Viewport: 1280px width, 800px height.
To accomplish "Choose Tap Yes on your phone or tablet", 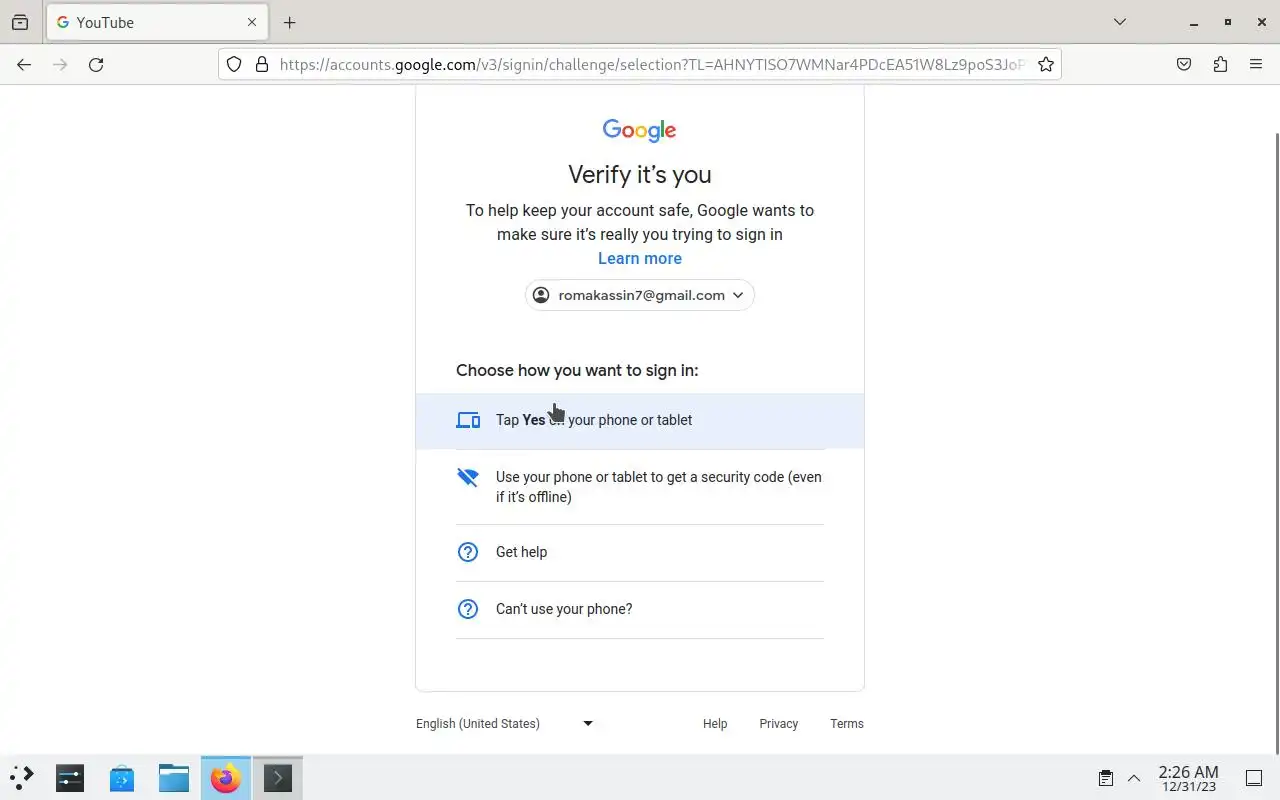I will click(640, 420).
